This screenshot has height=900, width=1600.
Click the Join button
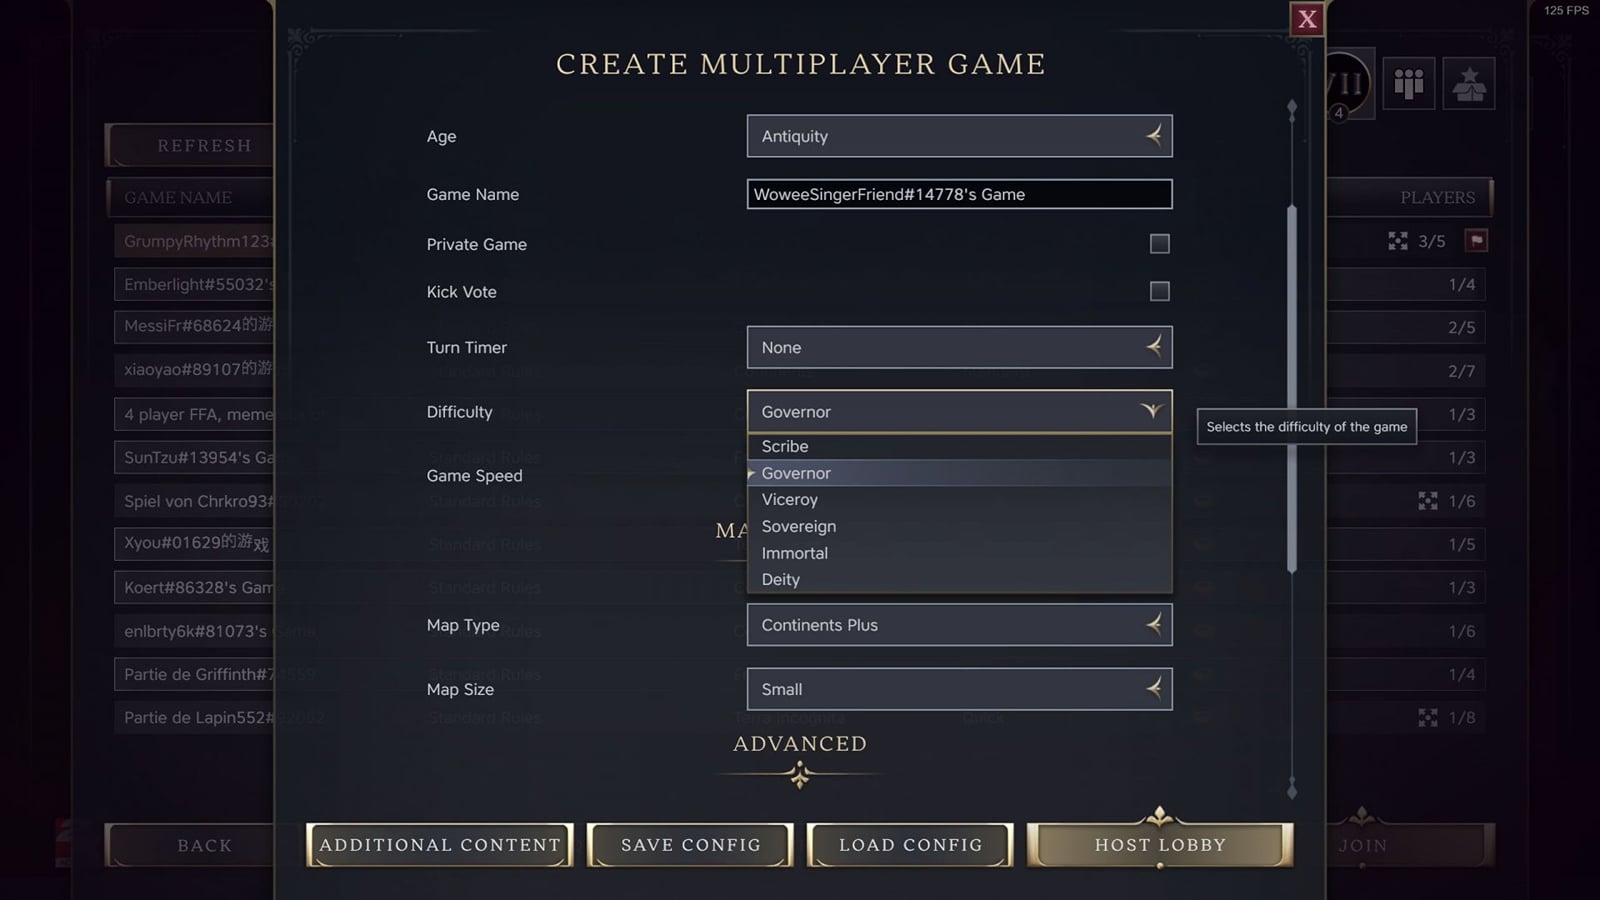coord(1410,845)
